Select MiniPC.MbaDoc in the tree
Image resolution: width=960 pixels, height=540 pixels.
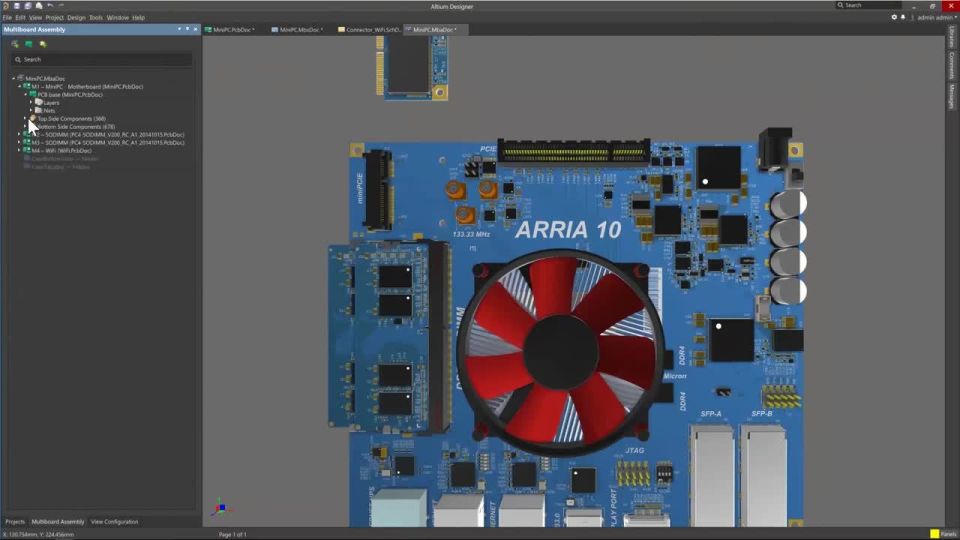pos(45,78)
